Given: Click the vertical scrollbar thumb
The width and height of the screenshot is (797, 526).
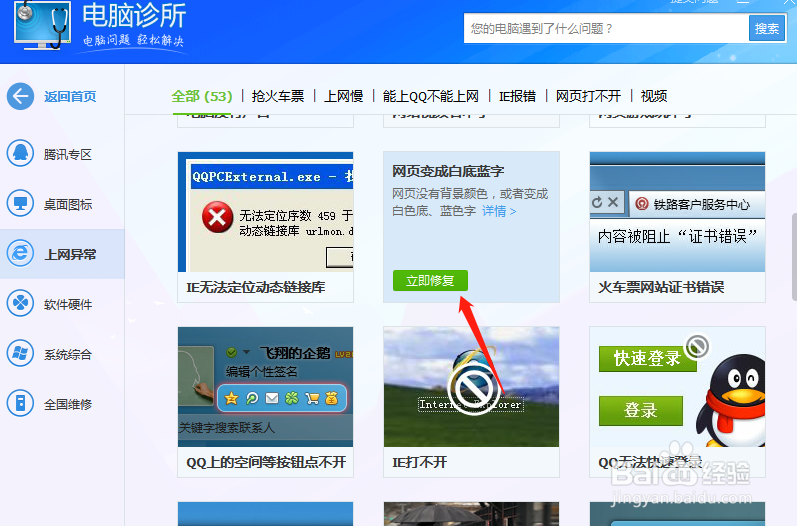Looking at the screenshot, I should (794, 257).
